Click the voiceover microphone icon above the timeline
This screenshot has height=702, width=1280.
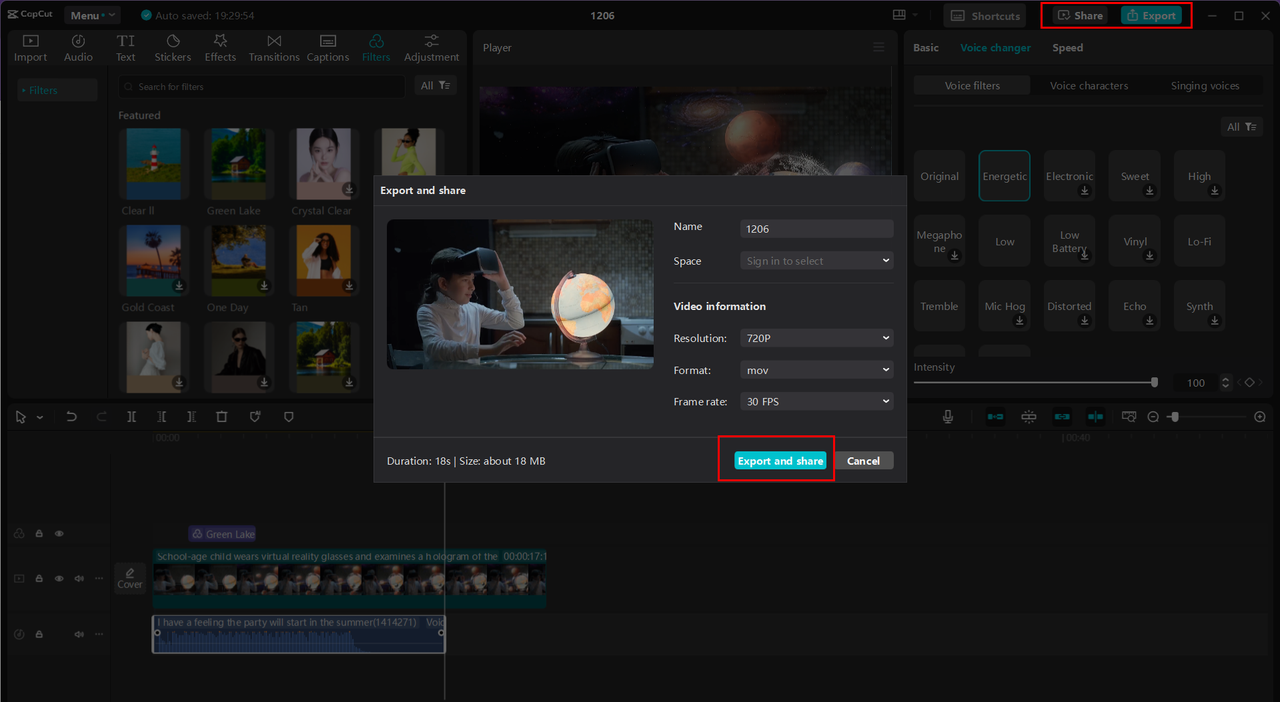point(947,416)
